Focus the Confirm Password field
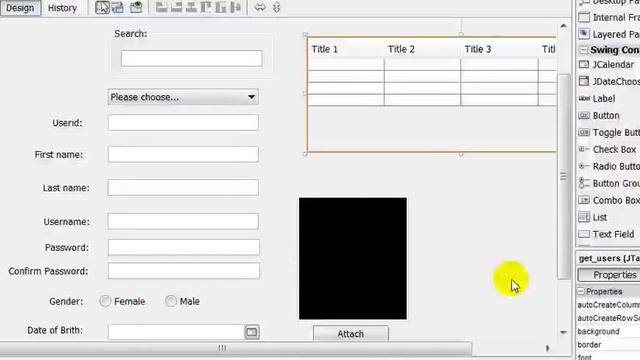Screen dimensions: 640x360 (183, 271)
